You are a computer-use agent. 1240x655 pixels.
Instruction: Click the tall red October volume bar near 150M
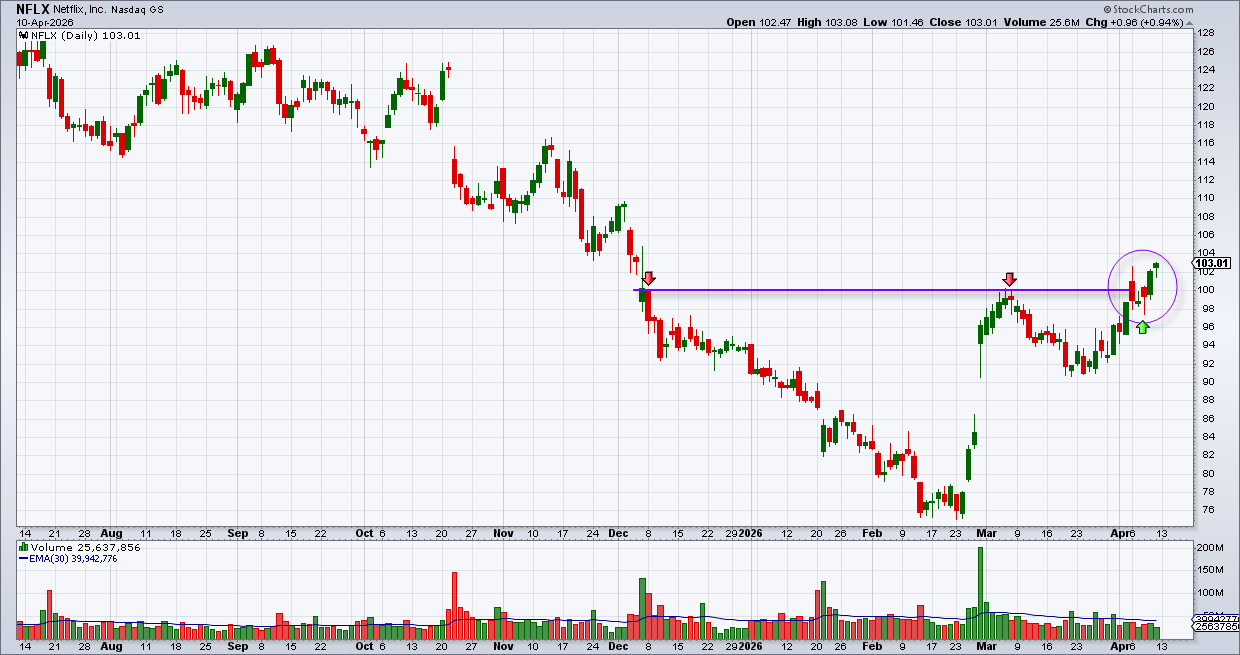click(454, 606)
